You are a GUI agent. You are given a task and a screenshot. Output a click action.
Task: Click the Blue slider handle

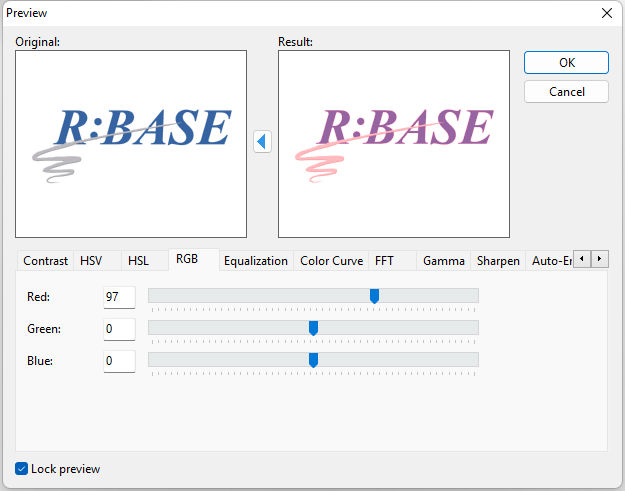(313, 360)
